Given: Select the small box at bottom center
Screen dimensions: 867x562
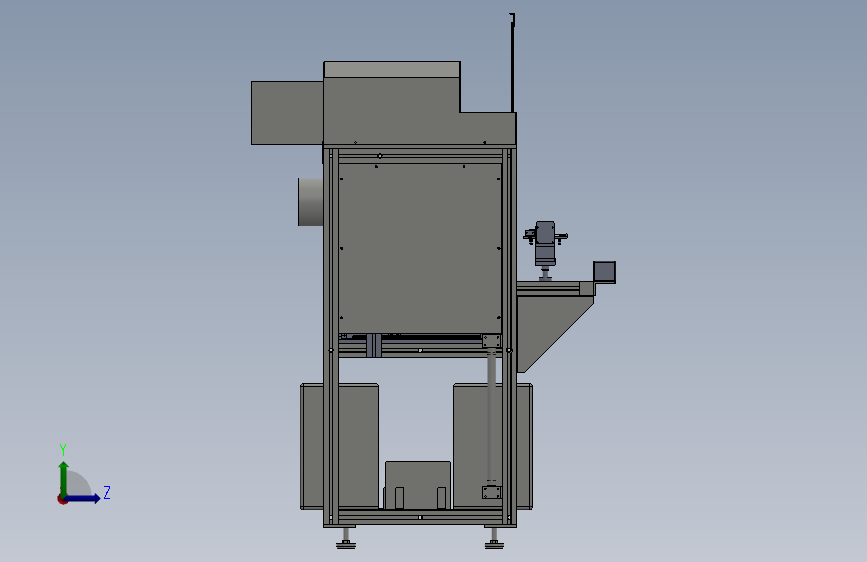Looking at the screenshot, I should [417, 485].
